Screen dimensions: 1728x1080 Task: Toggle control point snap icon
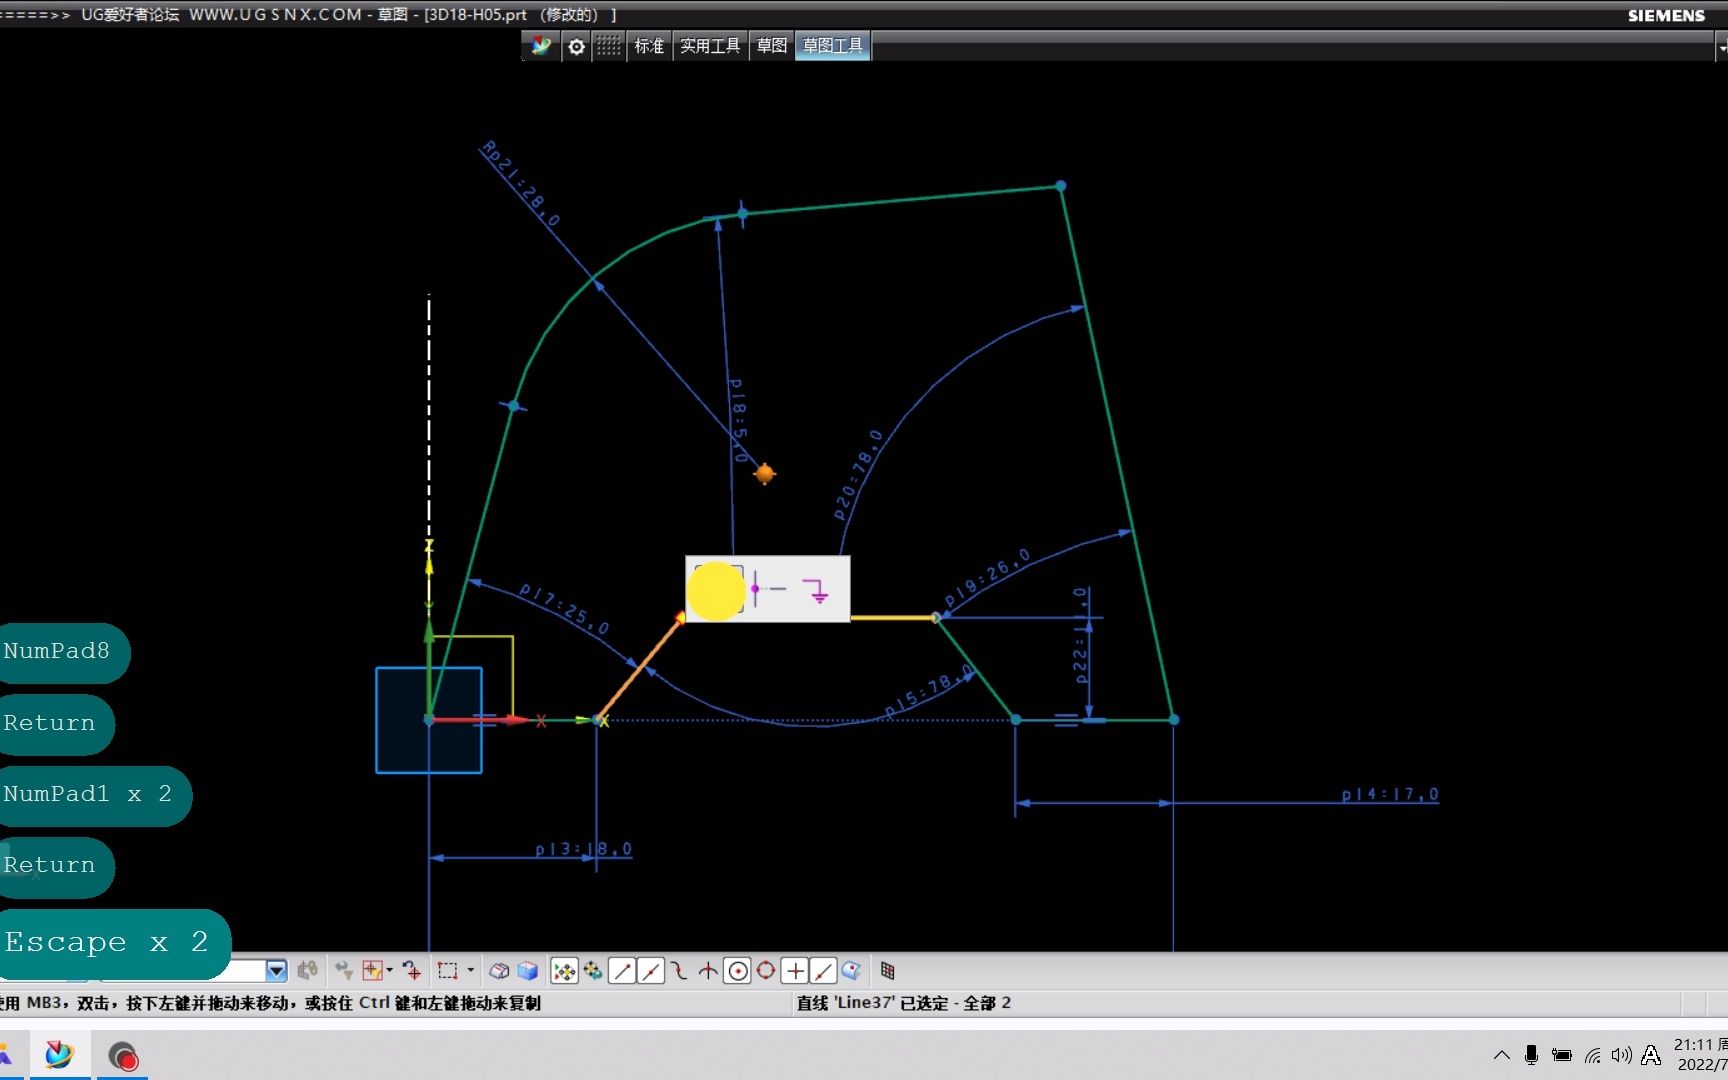coord(680,971)
